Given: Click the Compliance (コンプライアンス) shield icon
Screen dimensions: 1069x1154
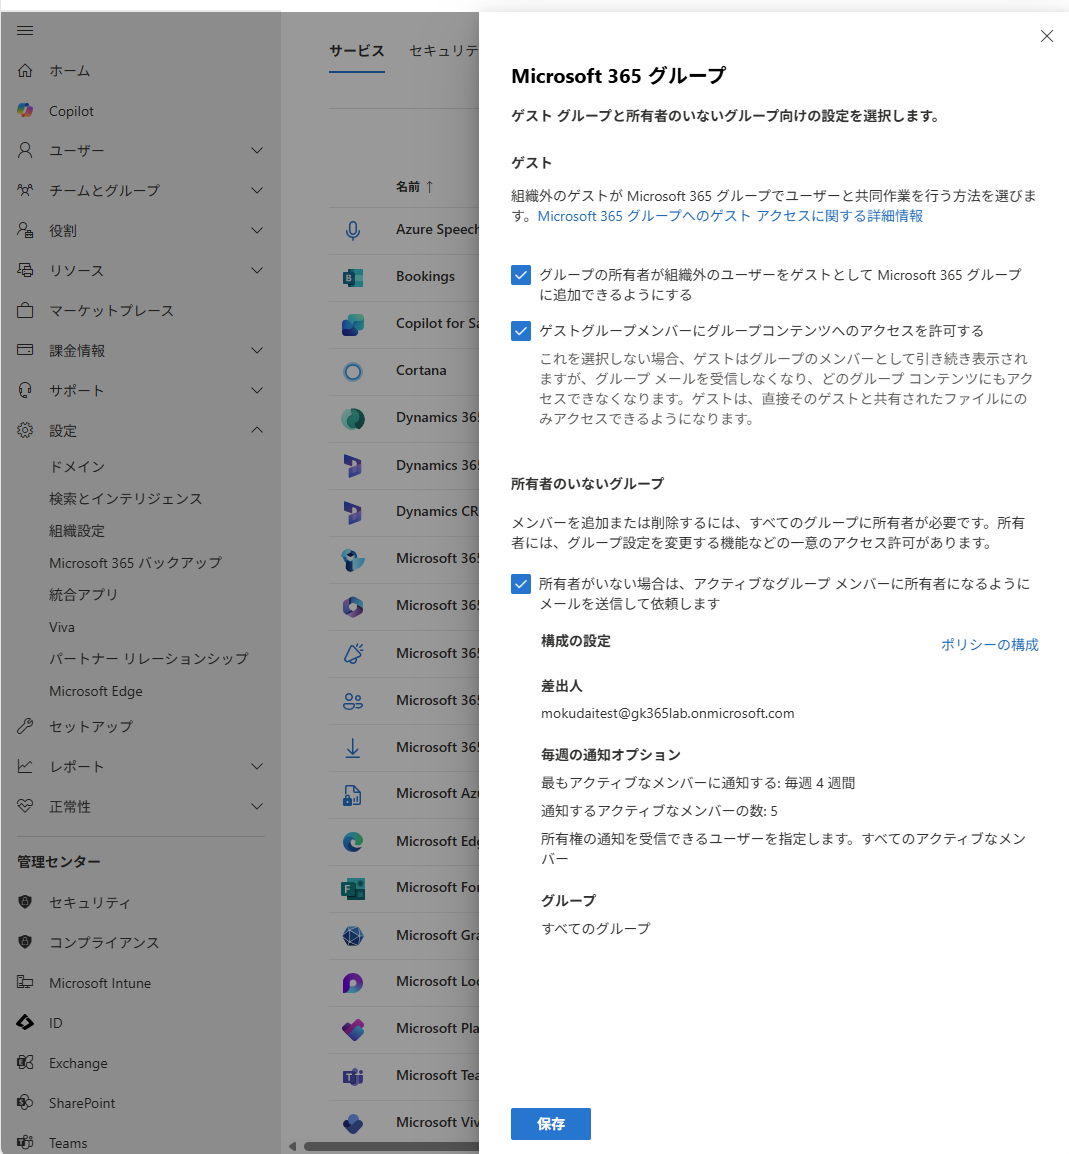Looking at the screenshot, I should (25, 942).
